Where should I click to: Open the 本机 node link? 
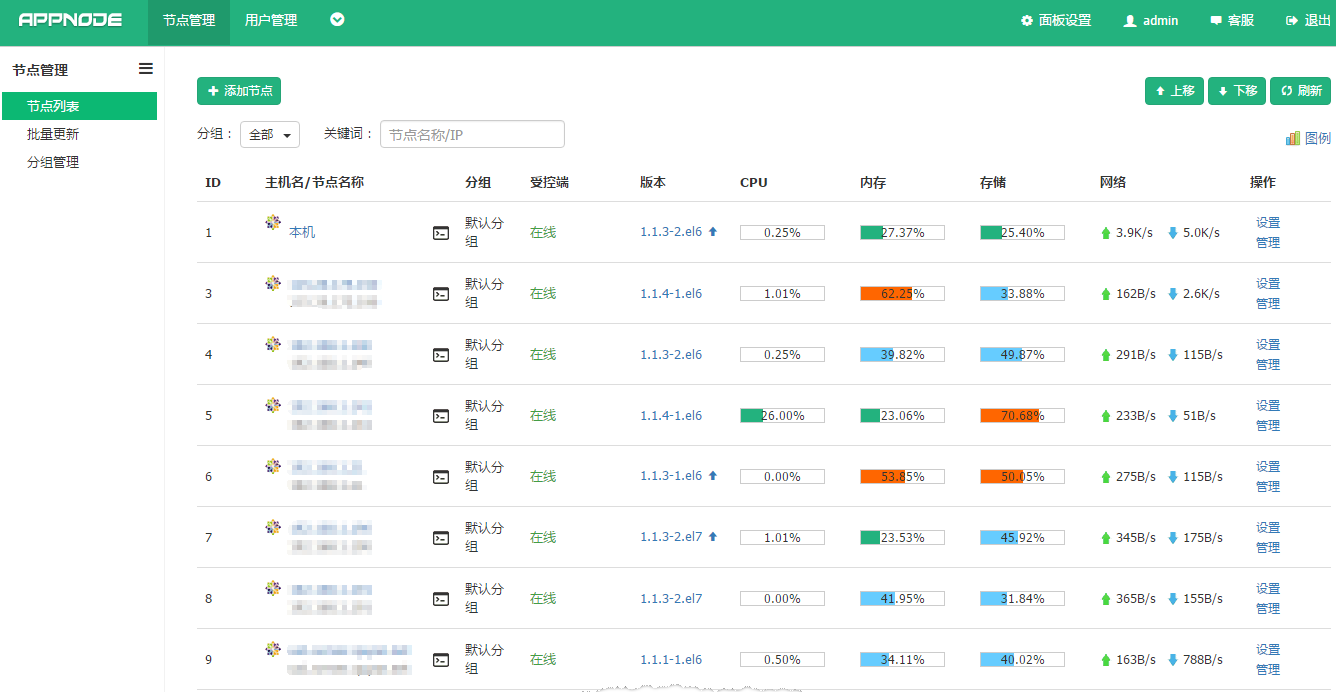(x=302, y=232)
